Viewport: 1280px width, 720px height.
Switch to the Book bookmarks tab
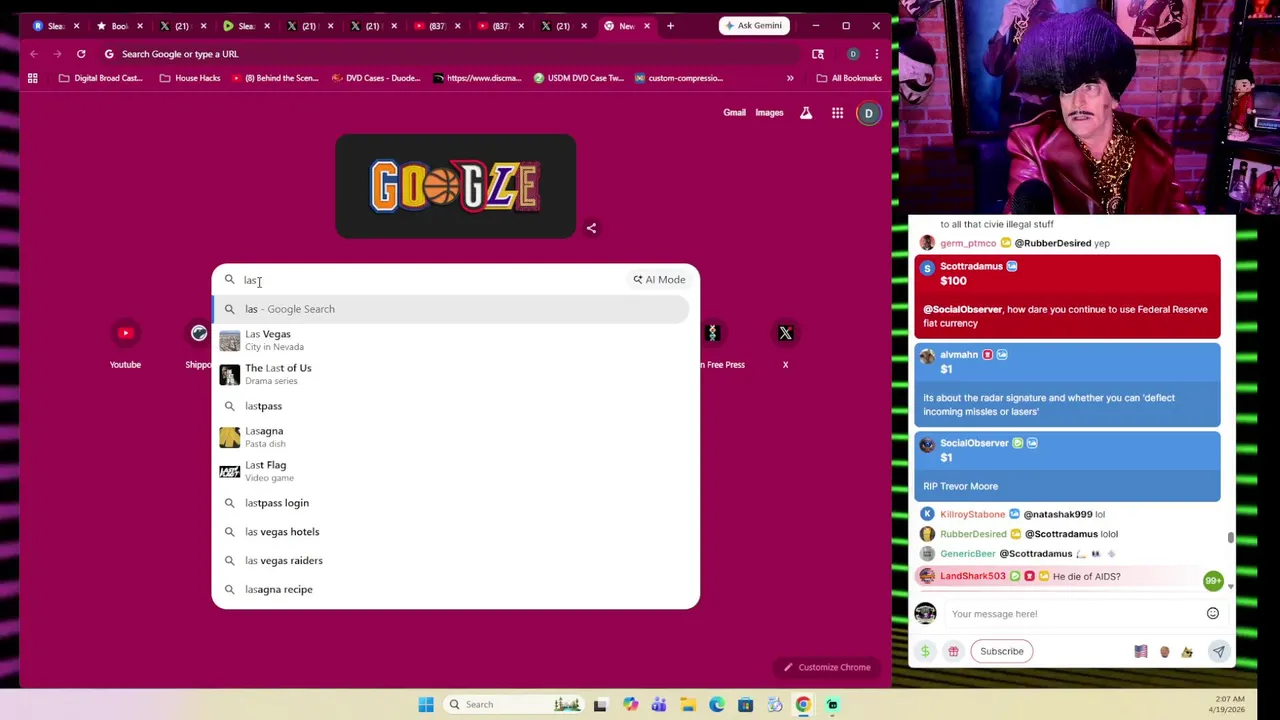click(119, 26)
